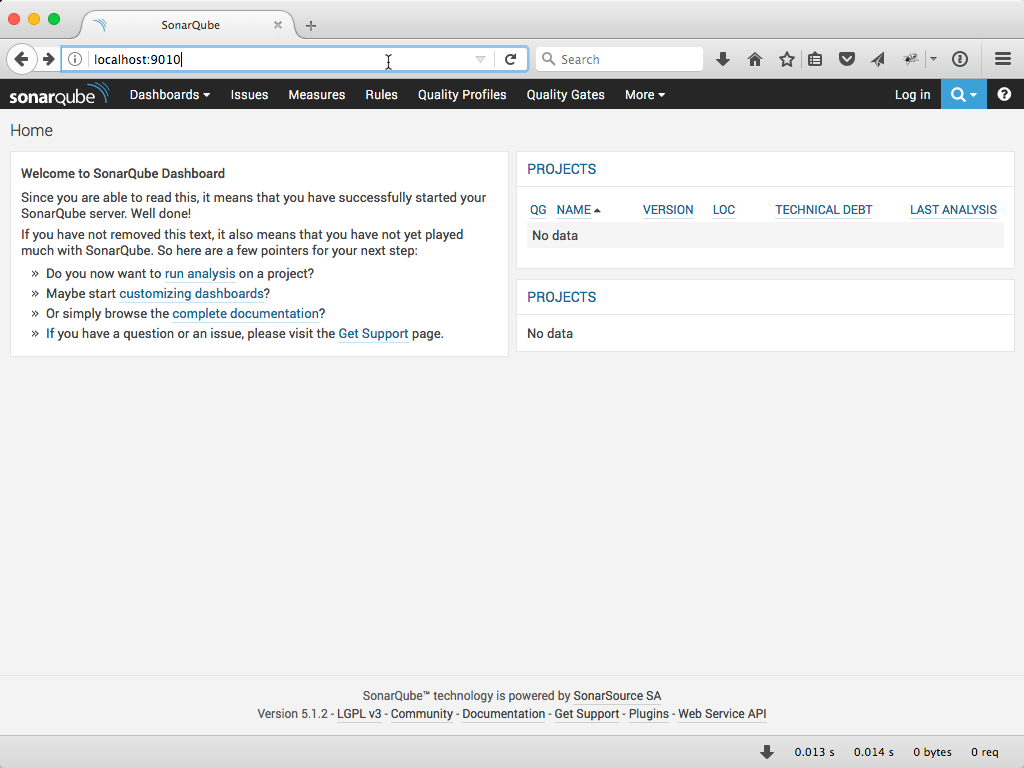Click the SonarQube logo
The image size is (1024, 768).
pos(58,95)
